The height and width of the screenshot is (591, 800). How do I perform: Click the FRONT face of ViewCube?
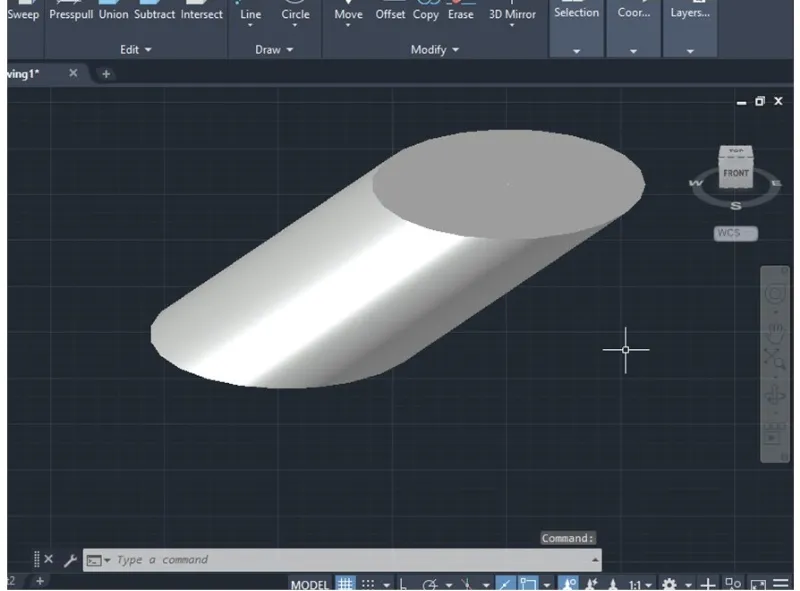click(735, 174)
